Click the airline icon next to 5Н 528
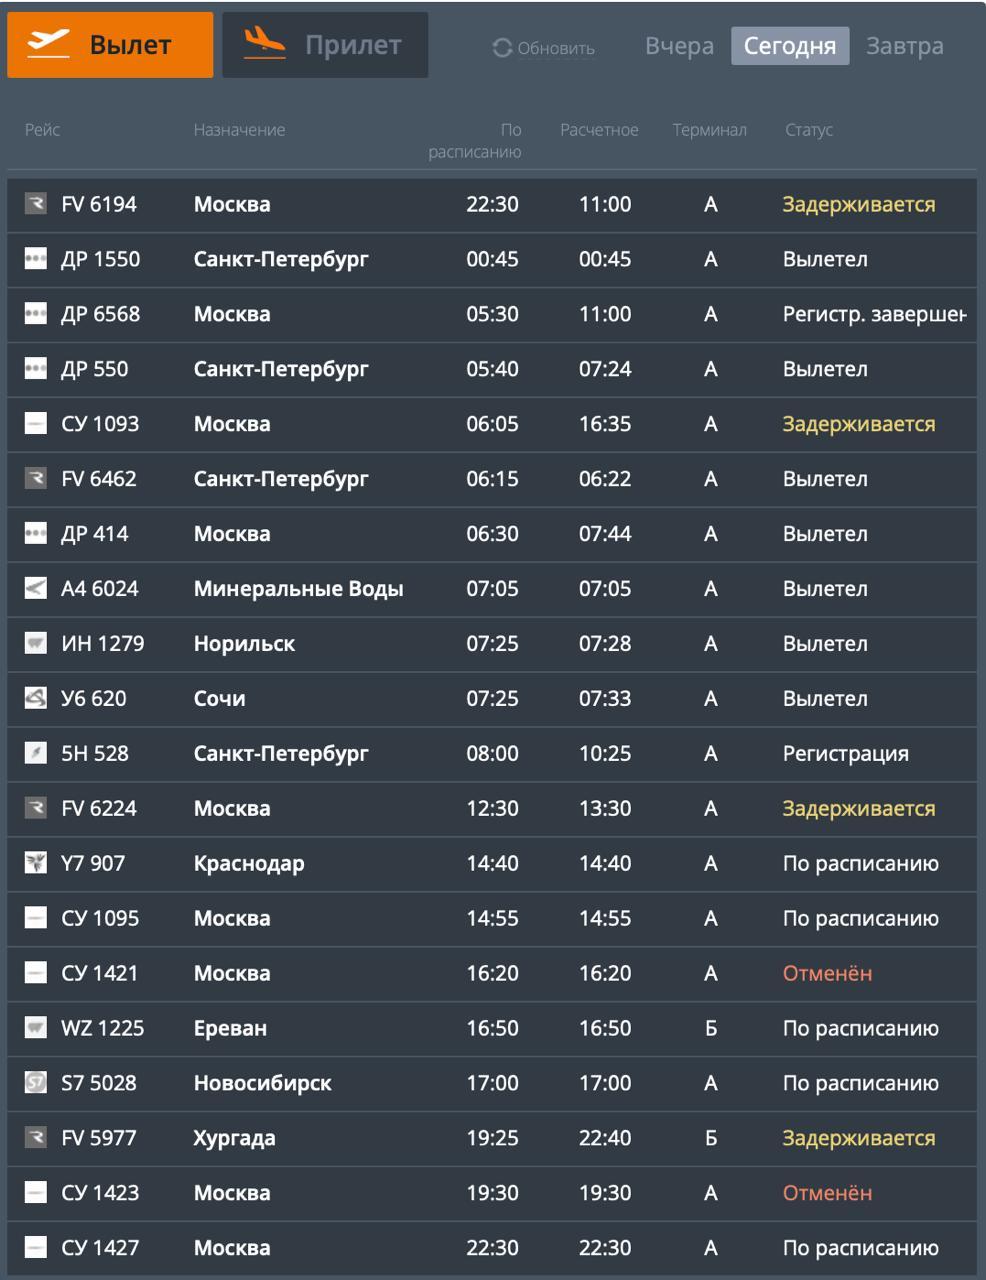The height and width of the screenshot is (1280, 986). tap(36, 754)
